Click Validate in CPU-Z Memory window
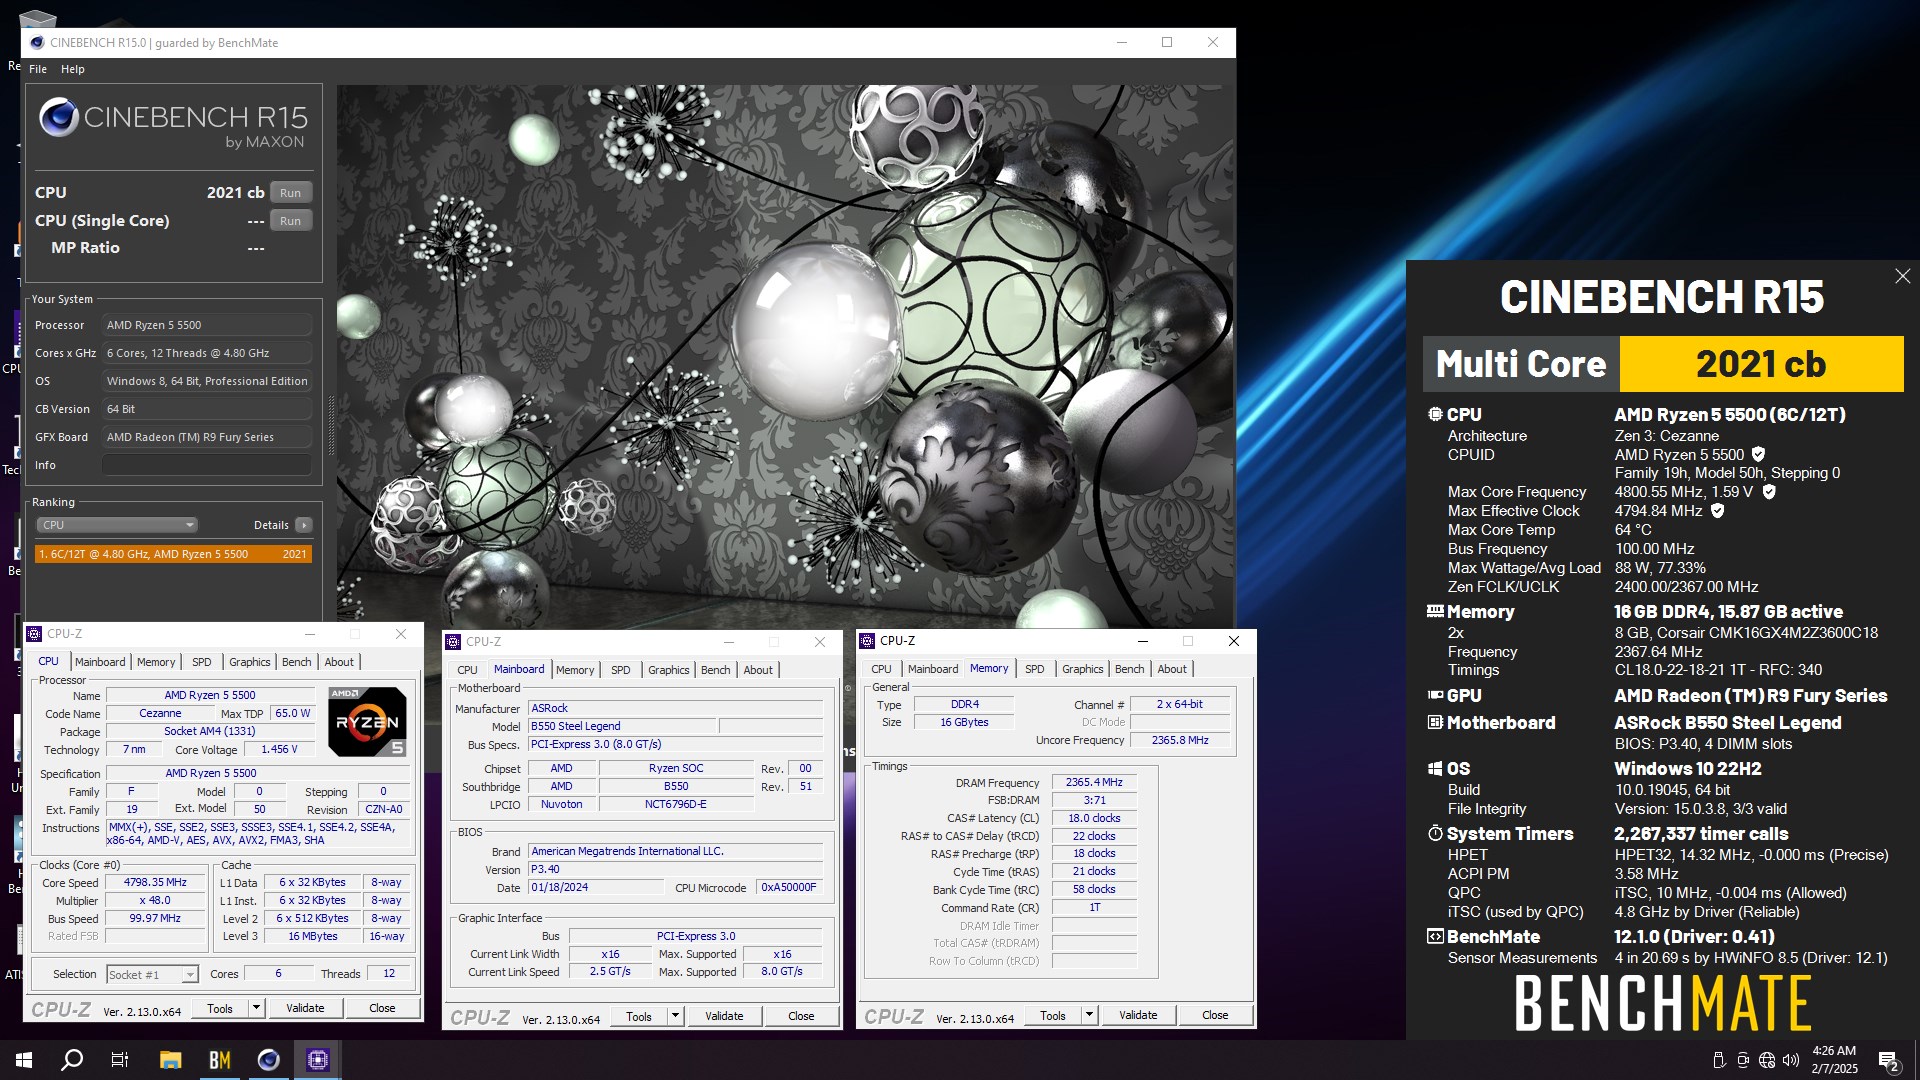The height and width of the screenshot is (1080, 1920). click(x=1138, y=1015)
